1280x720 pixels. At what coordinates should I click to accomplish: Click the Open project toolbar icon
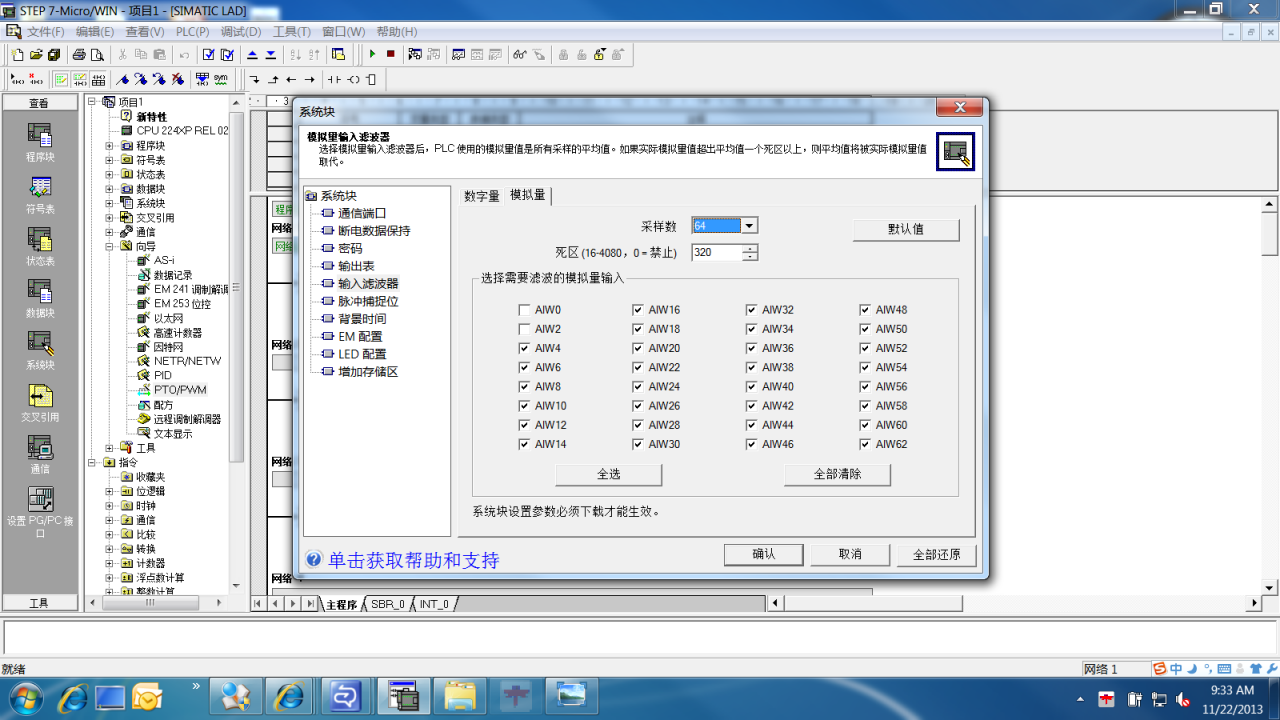36,54
